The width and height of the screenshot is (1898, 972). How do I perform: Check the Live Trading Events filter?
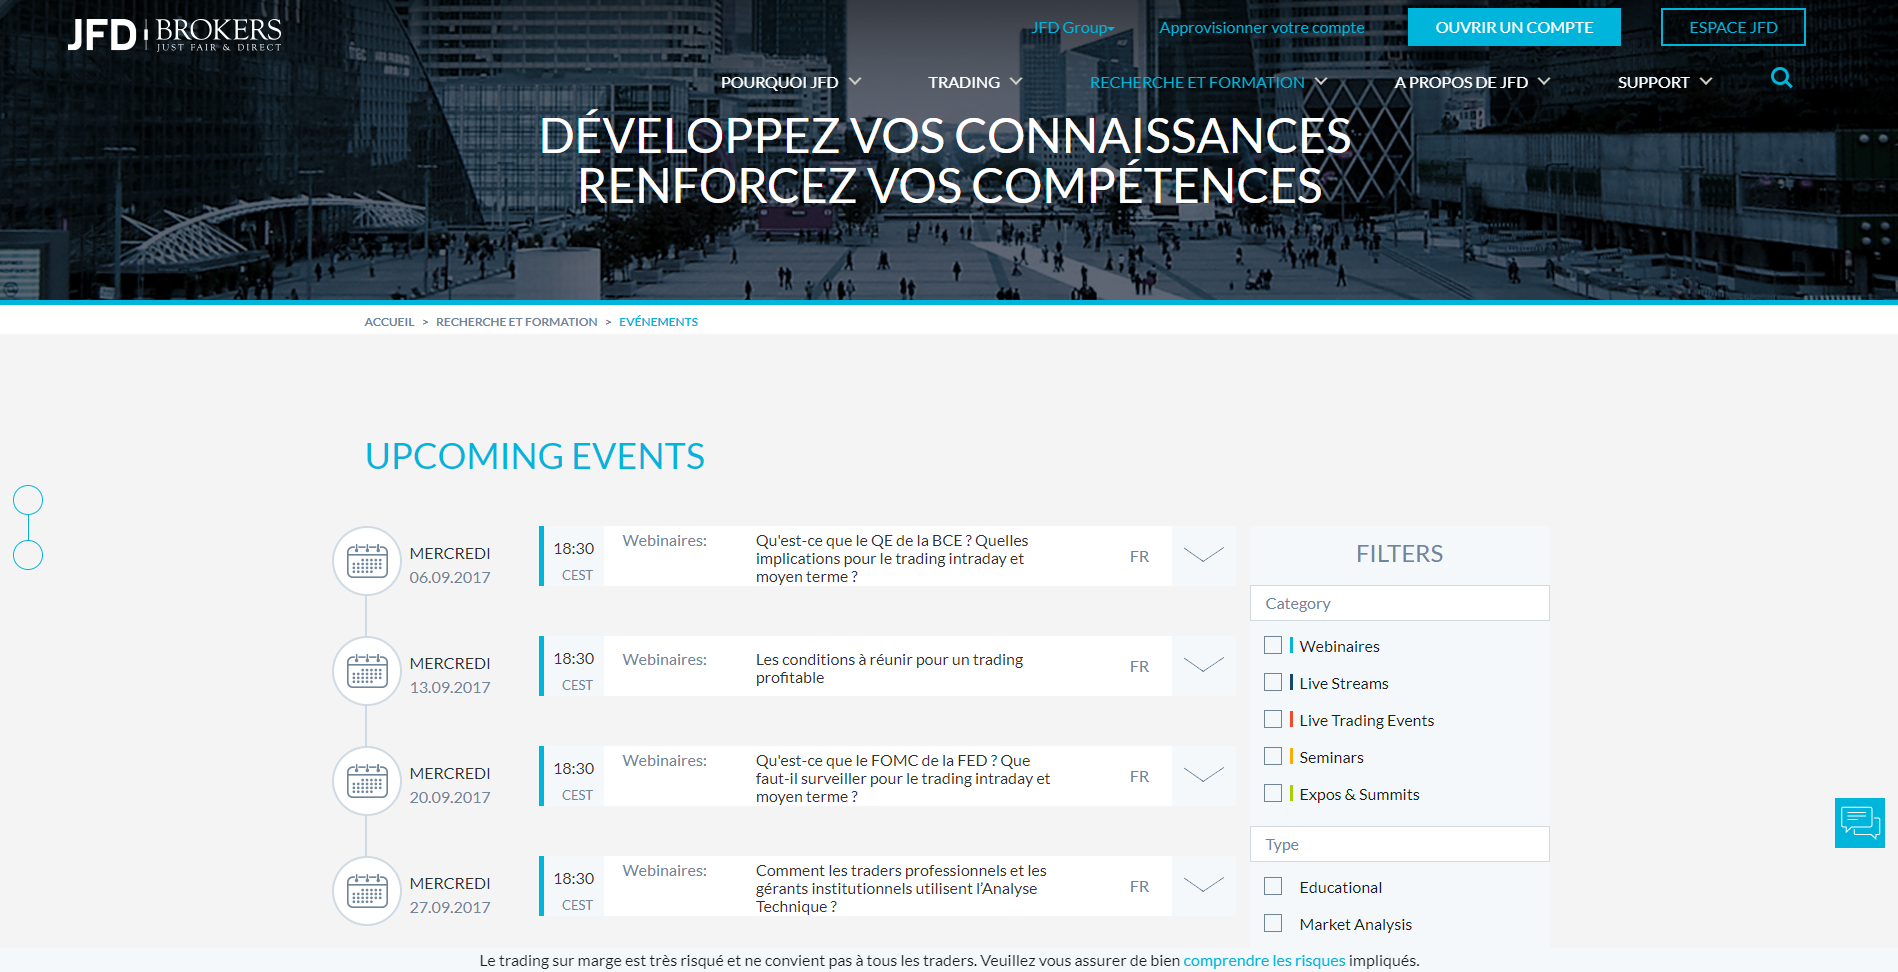click(1273, 720)
